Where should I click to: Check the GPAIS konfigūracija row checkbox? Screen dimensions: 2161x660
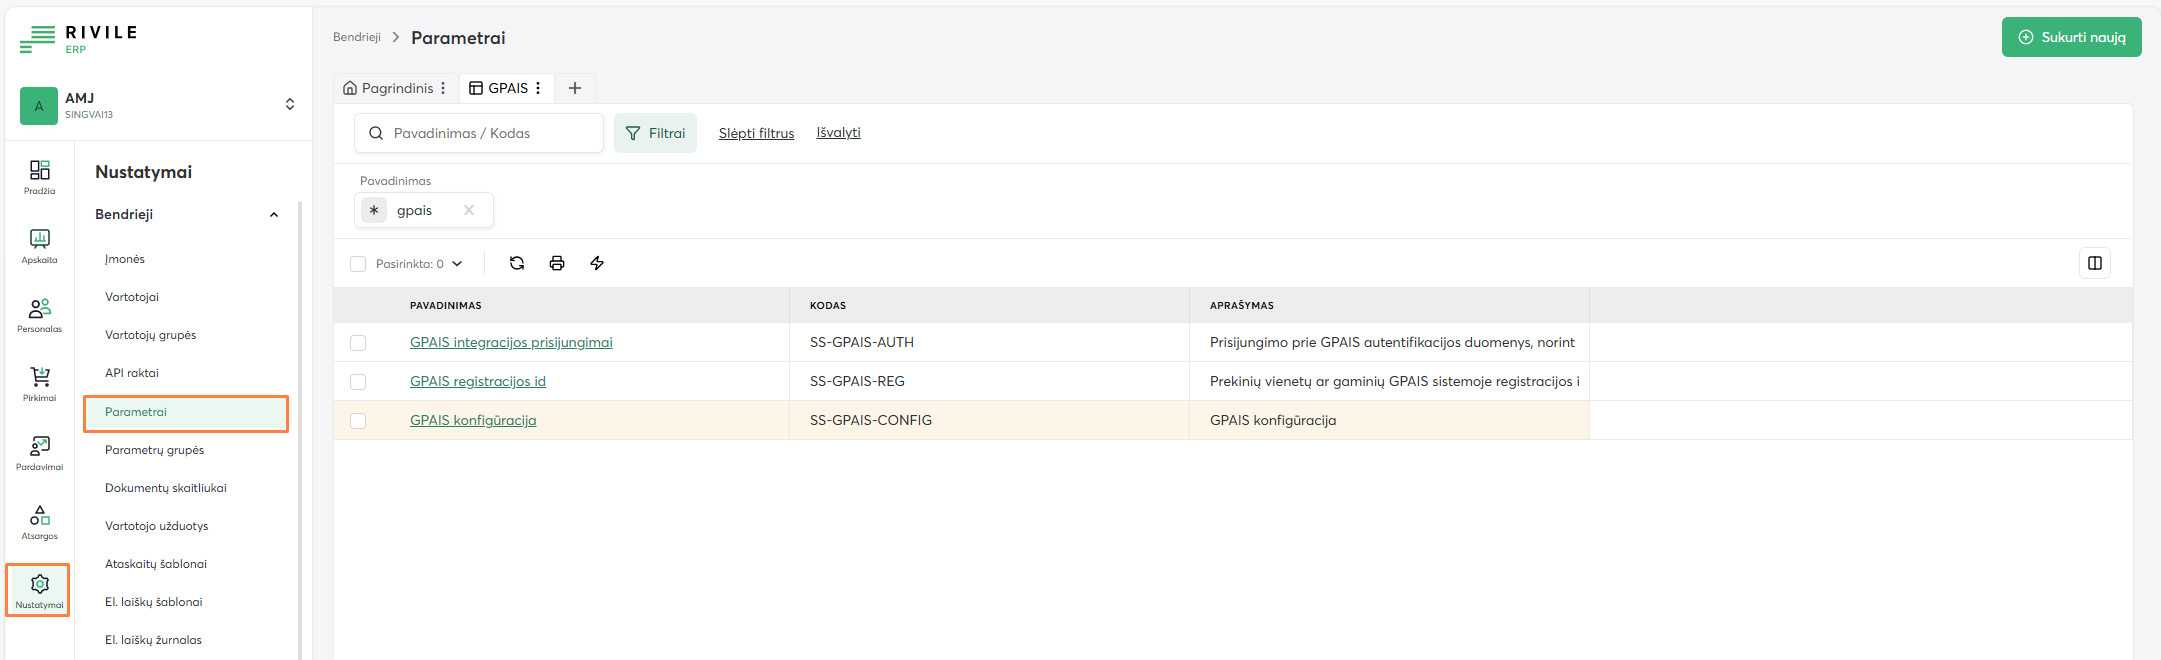(358, 421)
